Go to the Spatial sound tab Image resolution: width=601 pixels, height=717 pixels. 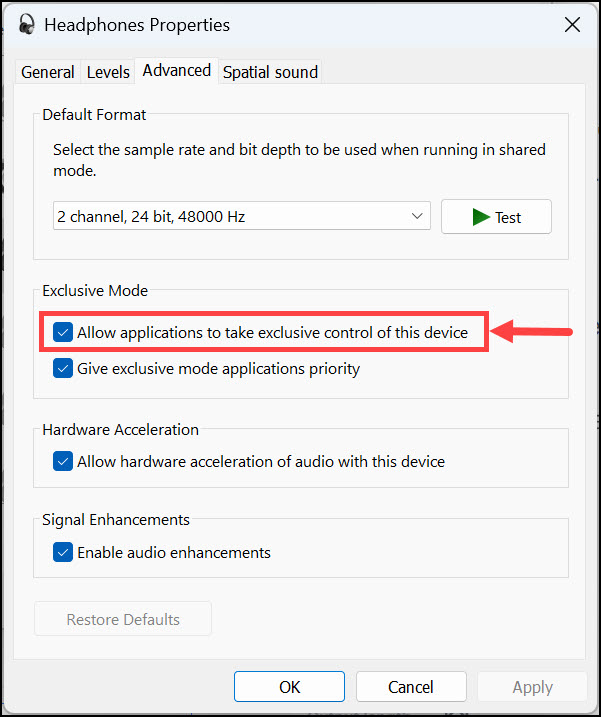pos(270,72)
